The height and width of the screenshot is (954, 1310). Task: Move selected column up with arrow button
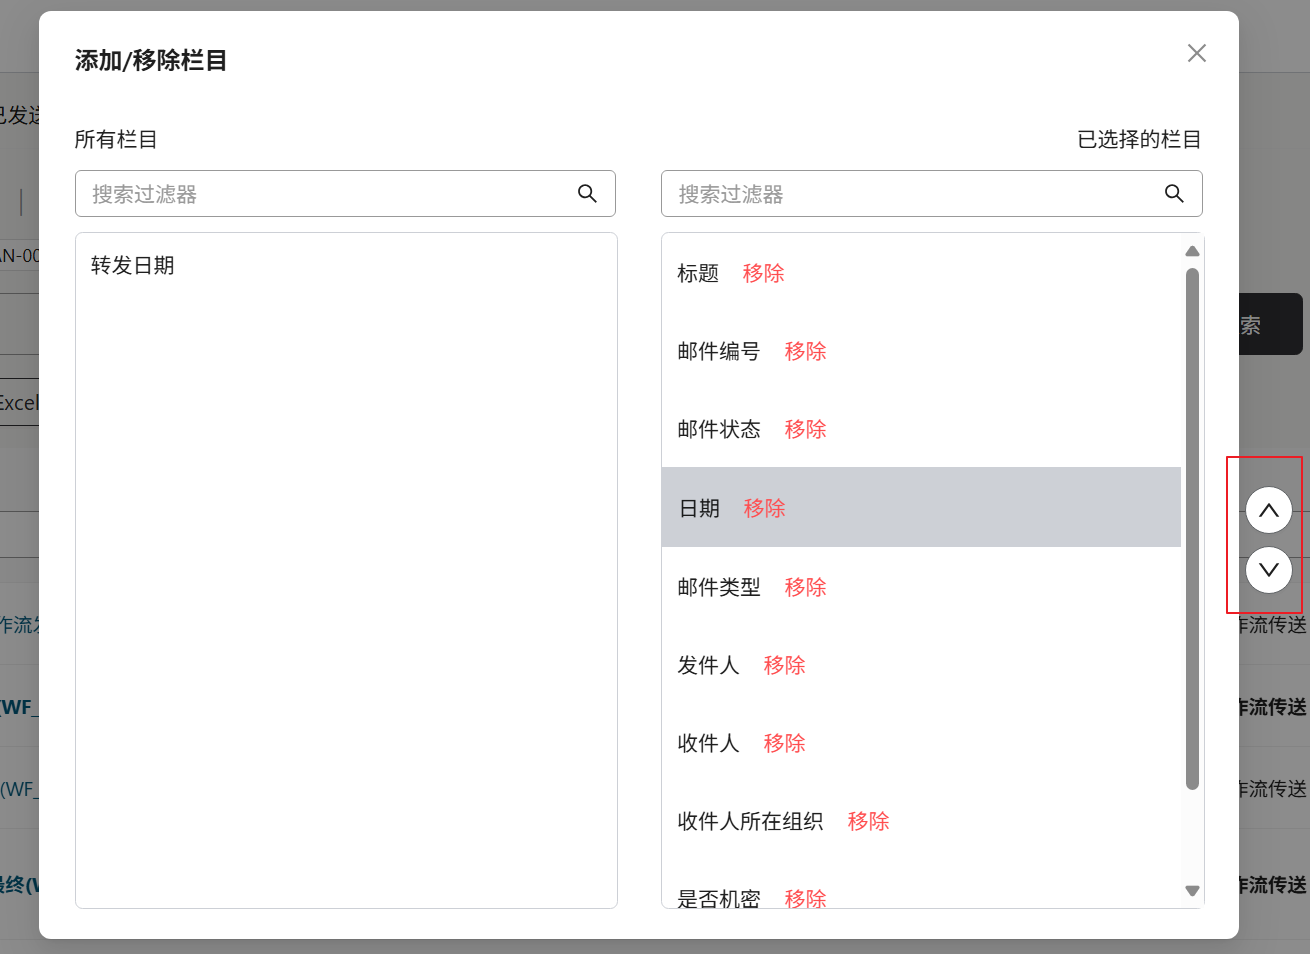coord(1268,511)
